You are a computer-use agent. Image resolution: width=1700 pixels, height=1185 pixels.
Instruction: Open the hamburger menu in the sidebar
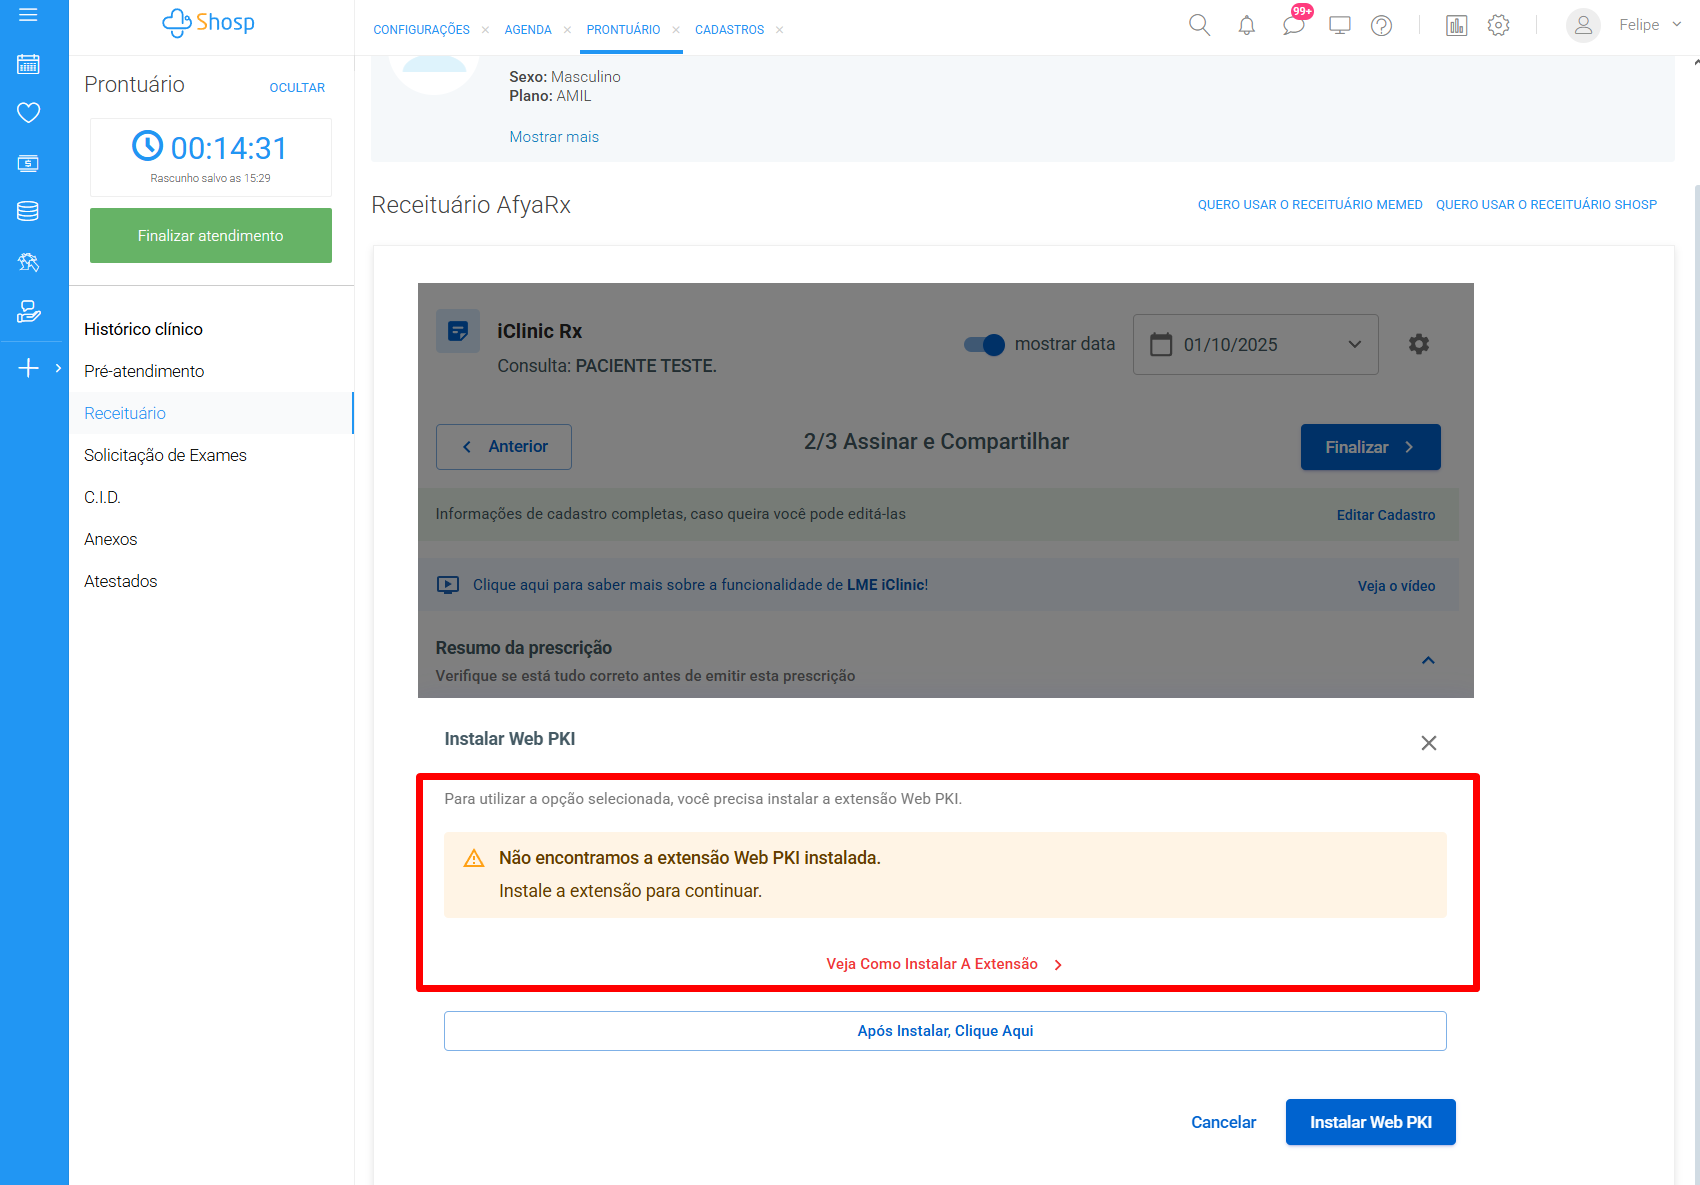tap(28, 15)
